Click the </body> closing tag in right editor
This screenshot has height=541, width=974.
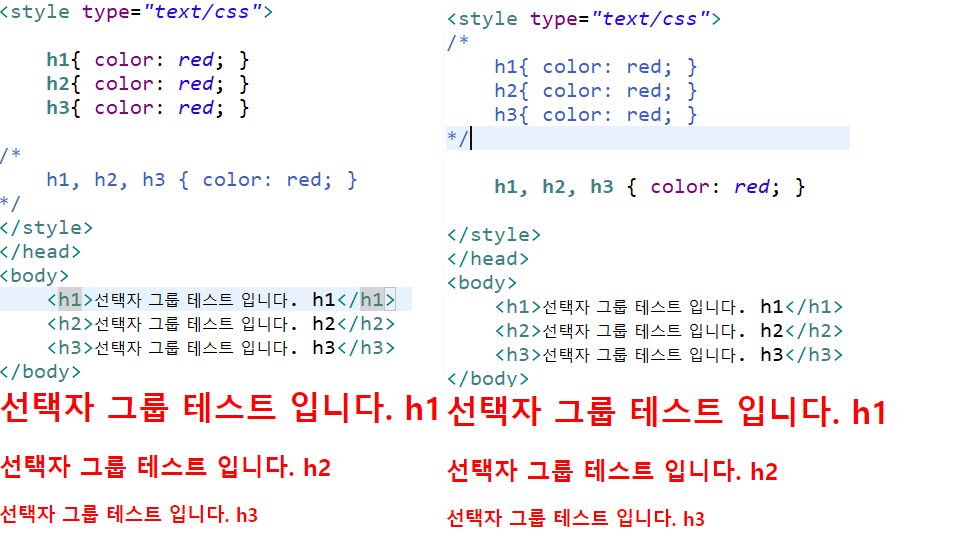[488, 379]
